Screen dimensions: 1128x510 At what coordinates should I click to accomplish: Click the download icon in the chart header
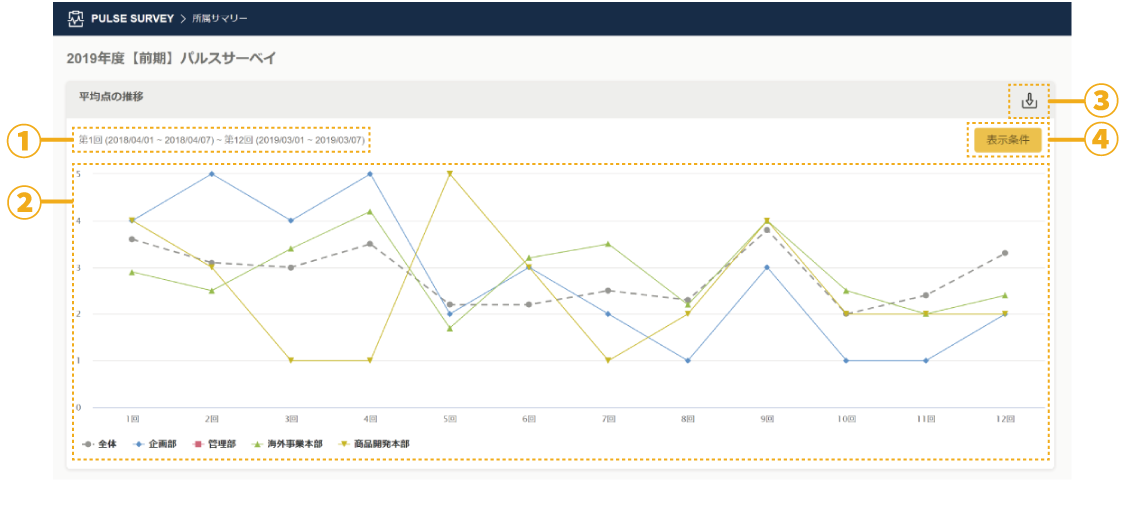pos(1029,100)
